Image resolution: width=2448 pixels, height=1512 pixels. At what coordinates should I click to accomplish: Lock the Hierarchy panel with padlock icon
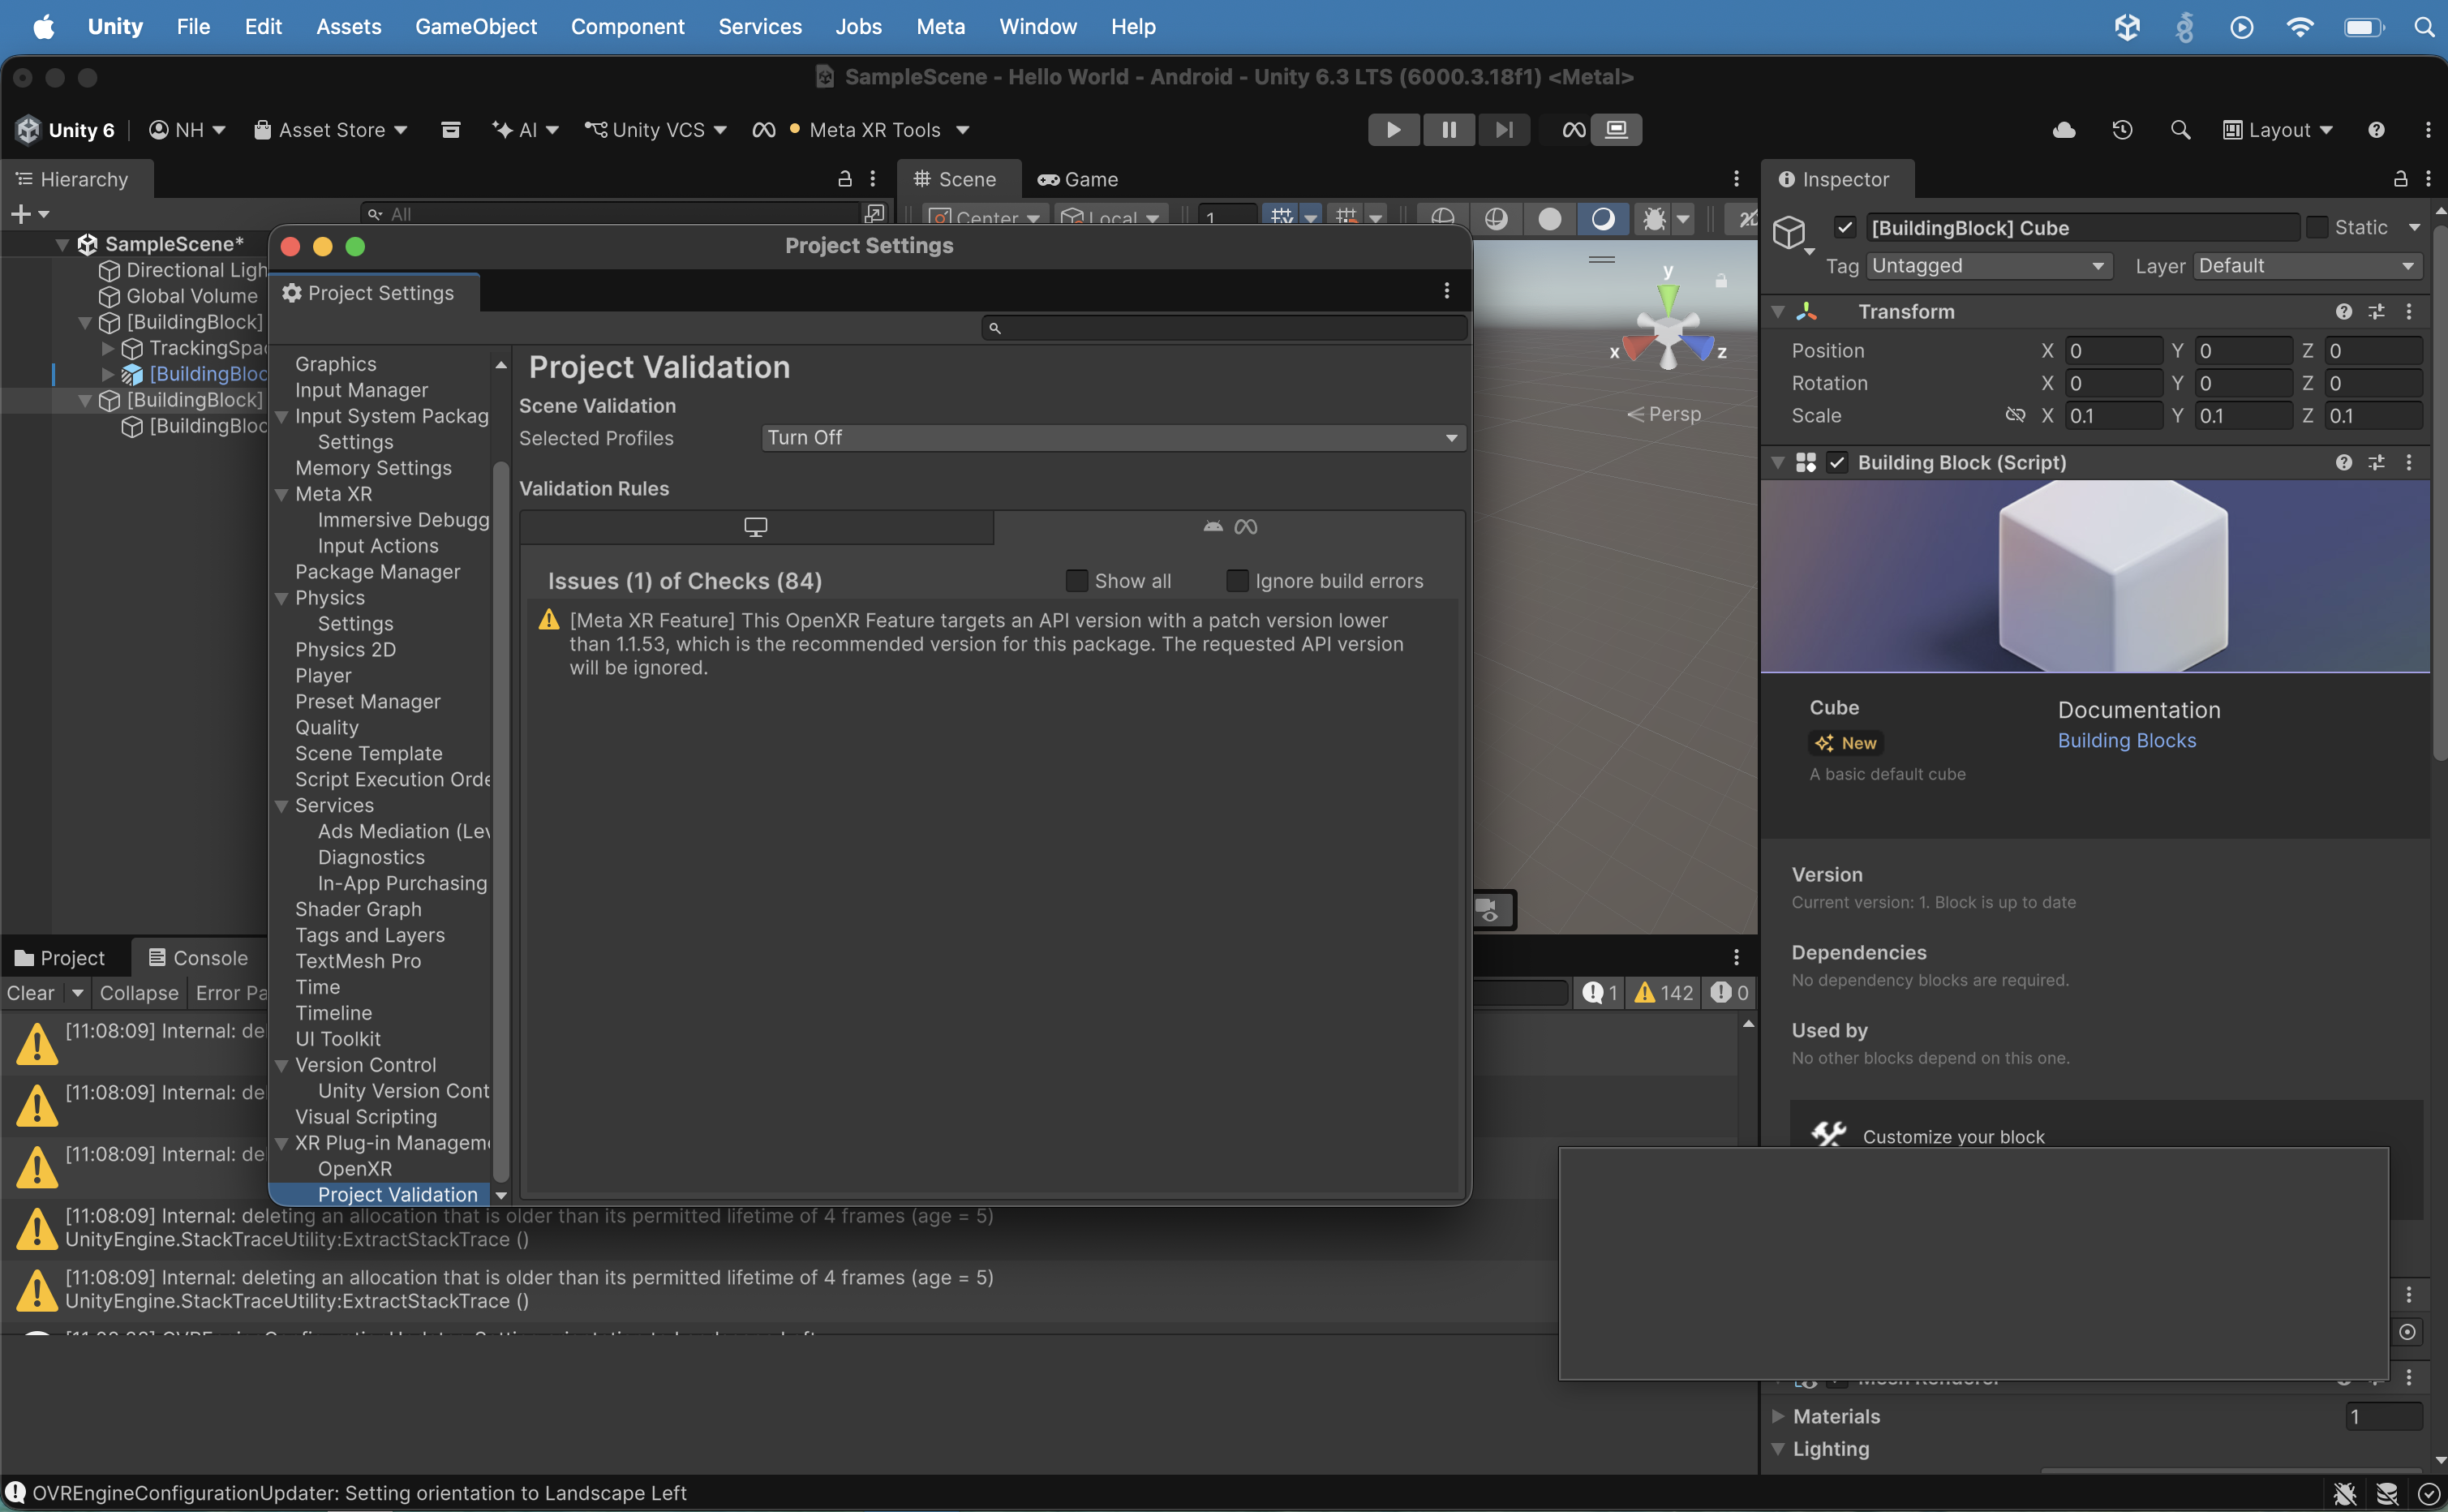844,179
